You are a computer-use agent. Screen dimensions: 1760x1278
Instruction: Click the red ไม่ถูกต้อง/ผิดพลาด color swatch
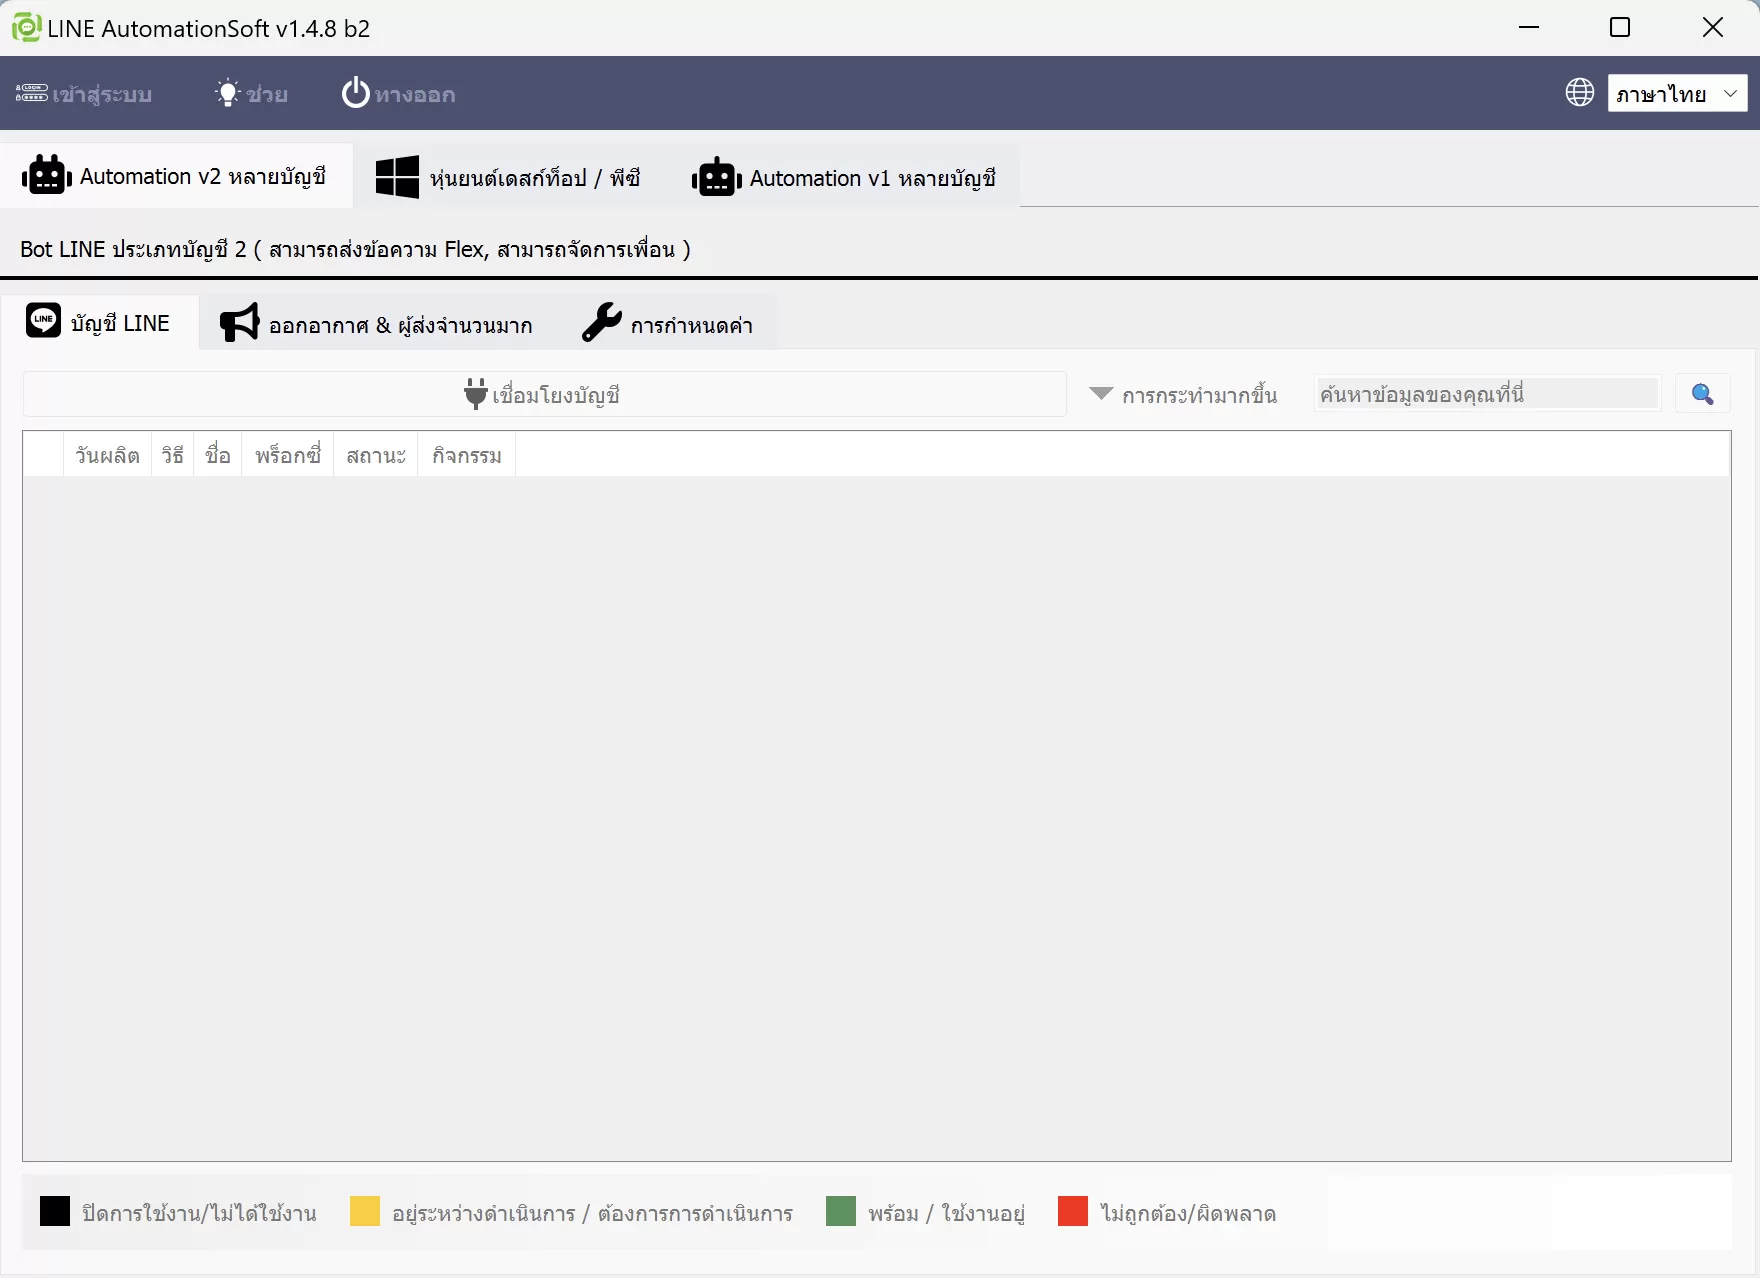tap(1073, 1211)
